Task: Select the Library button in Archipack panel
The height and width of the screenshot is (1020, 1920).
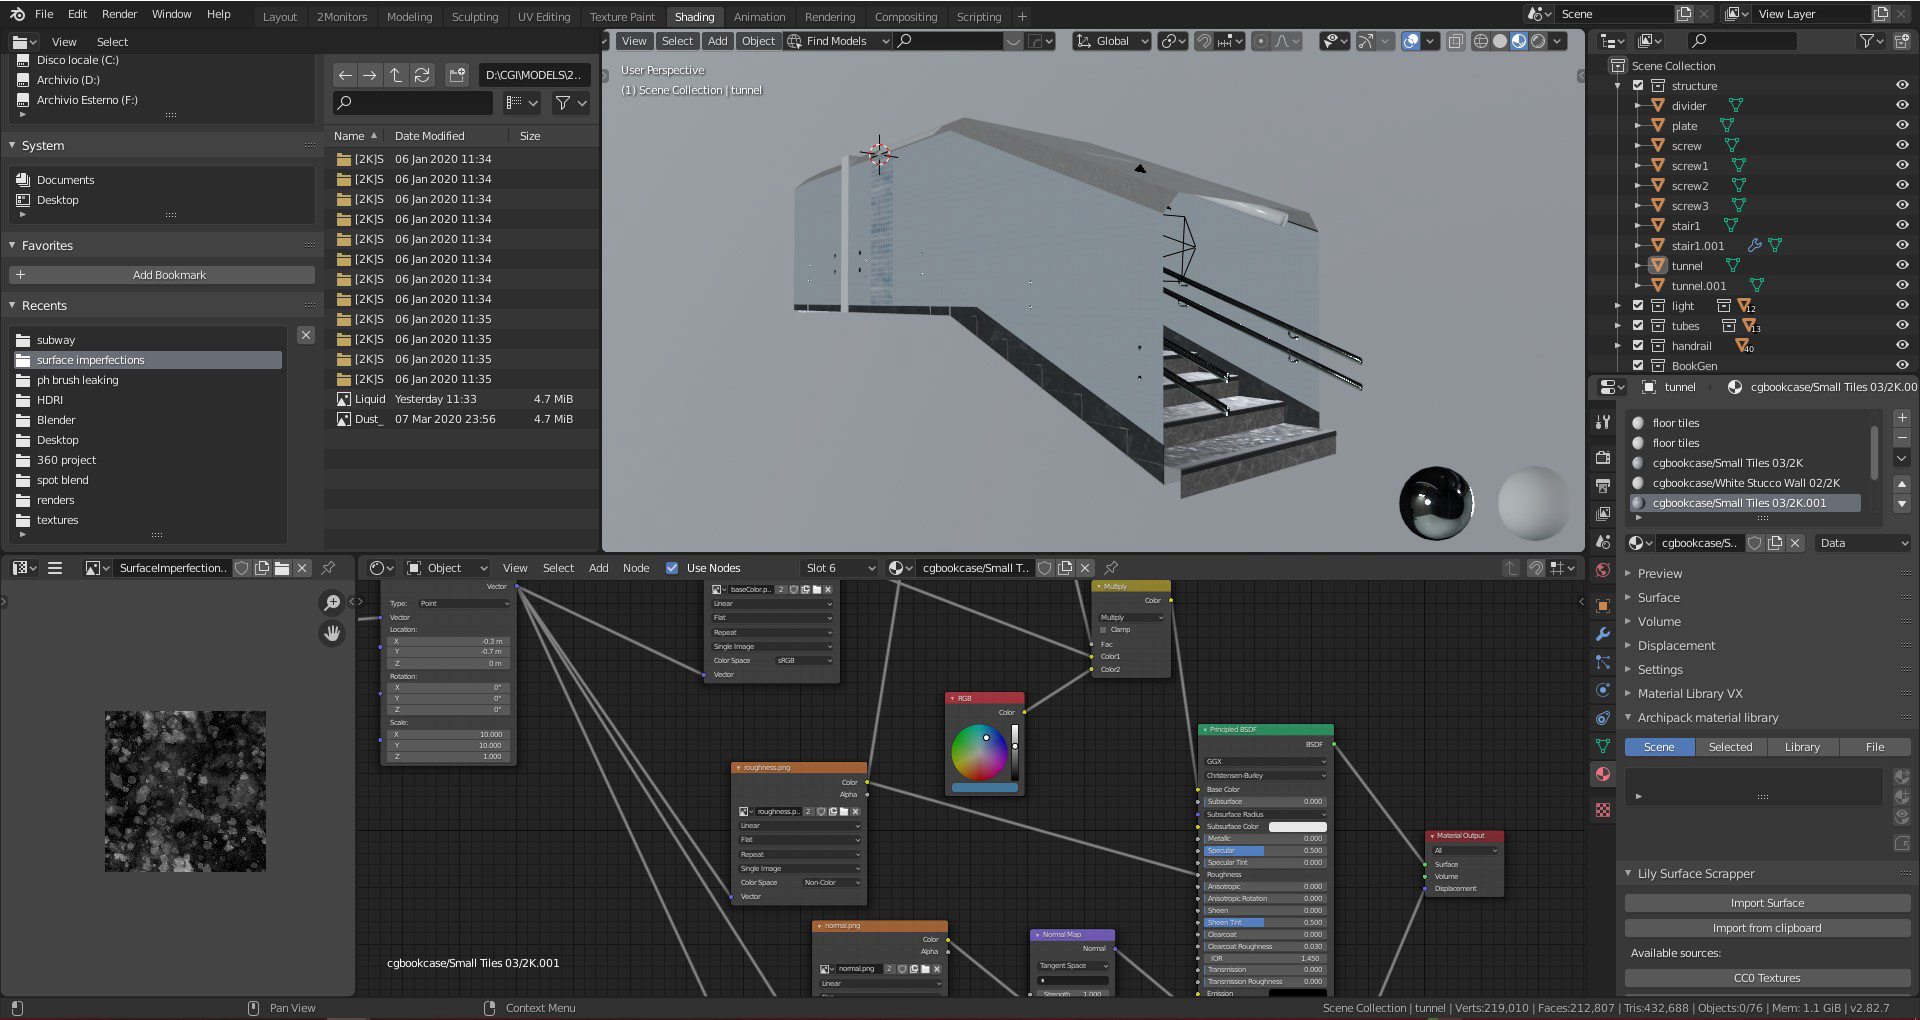Action: click(1802, 747)
